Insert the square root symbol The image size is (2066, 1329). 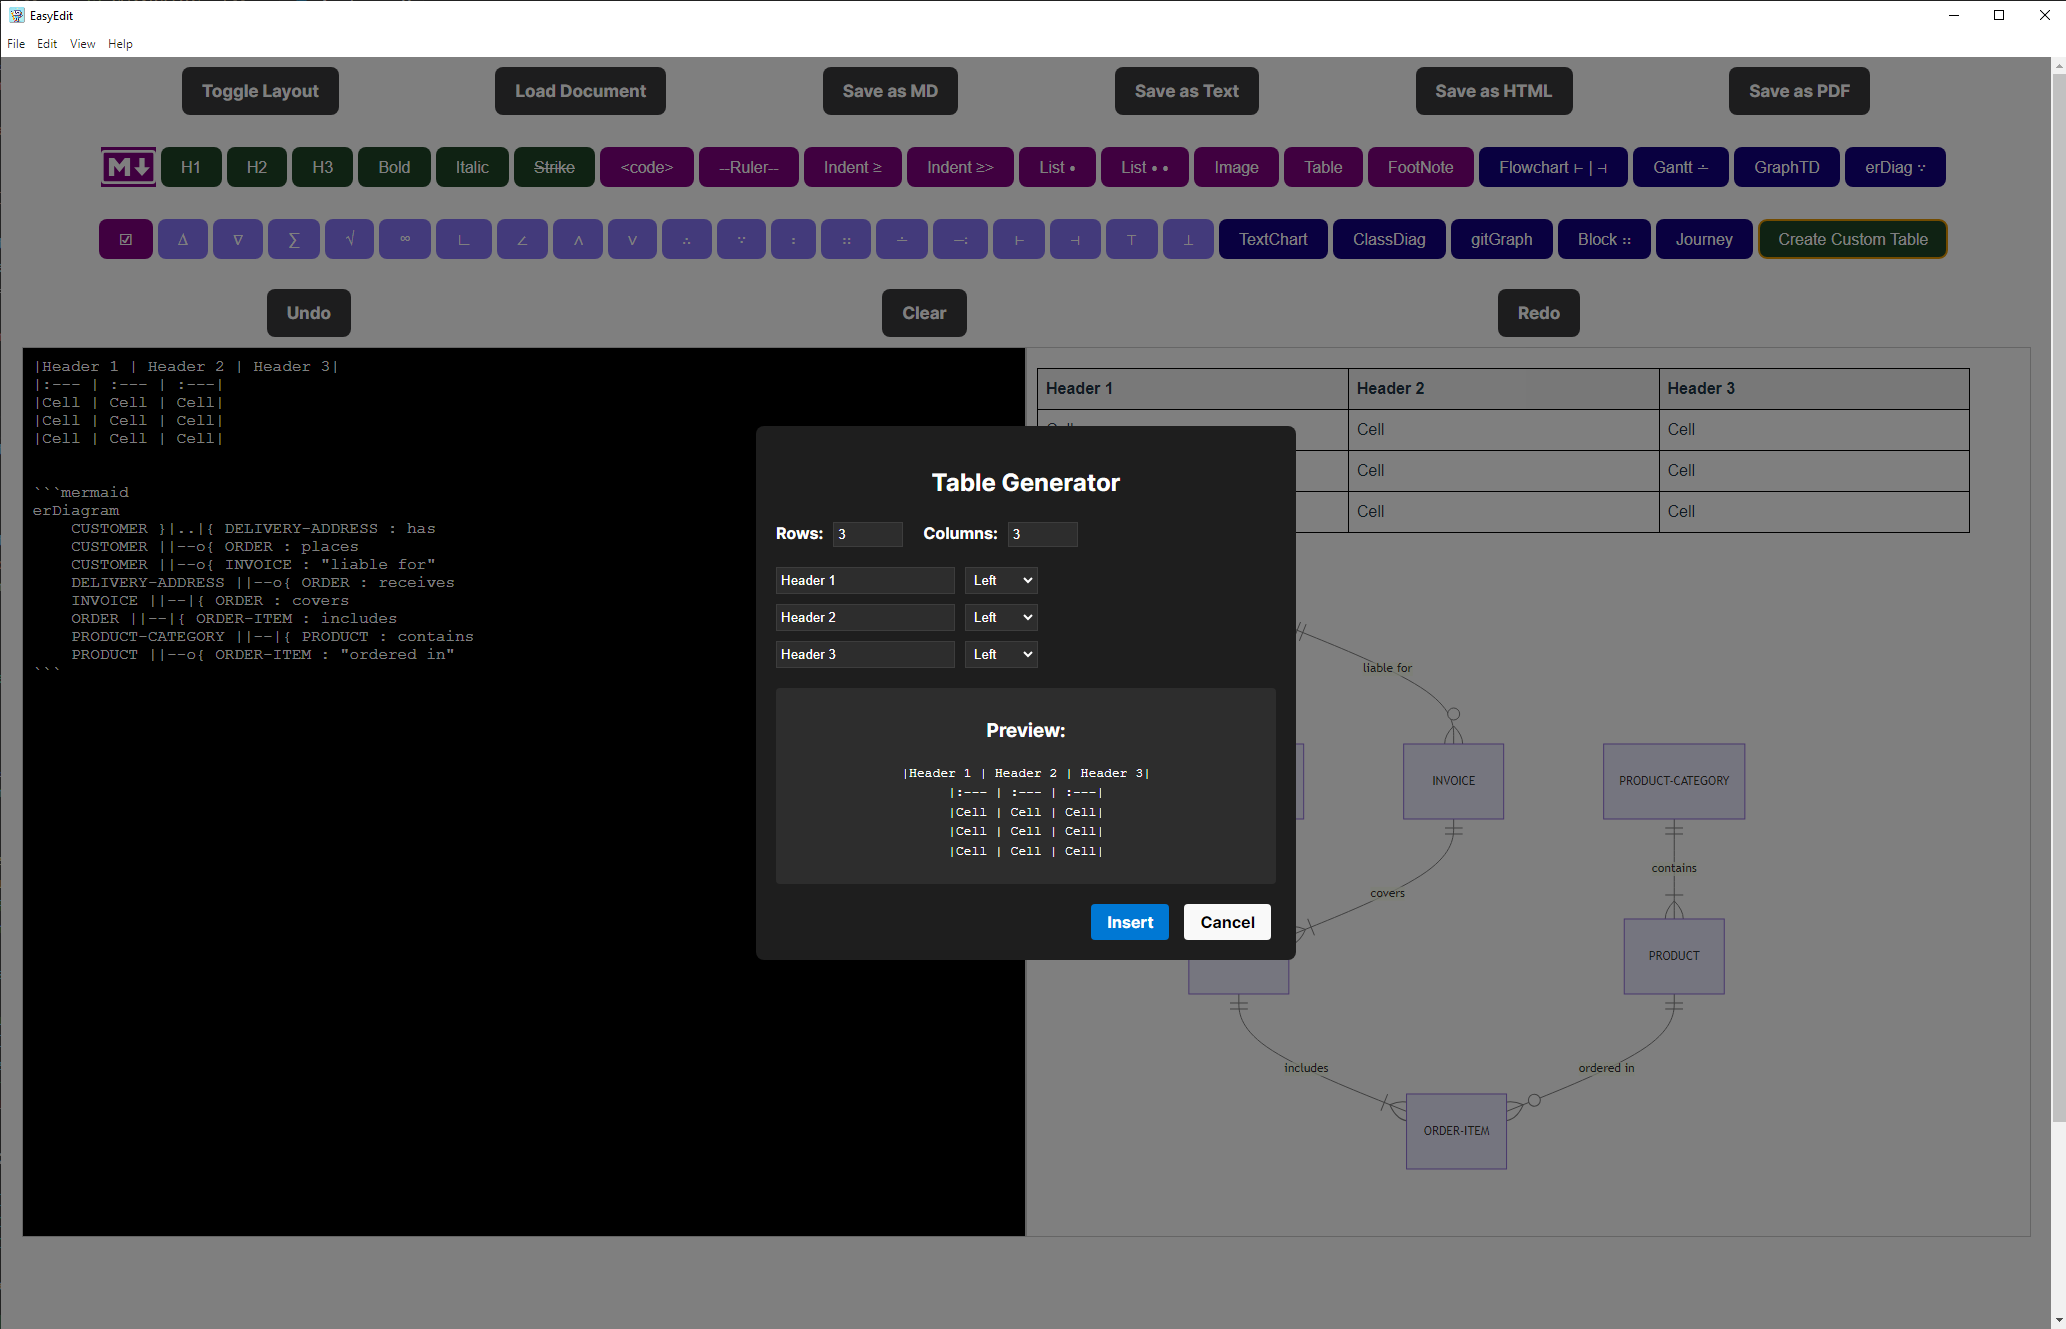(x=349, y=239)
